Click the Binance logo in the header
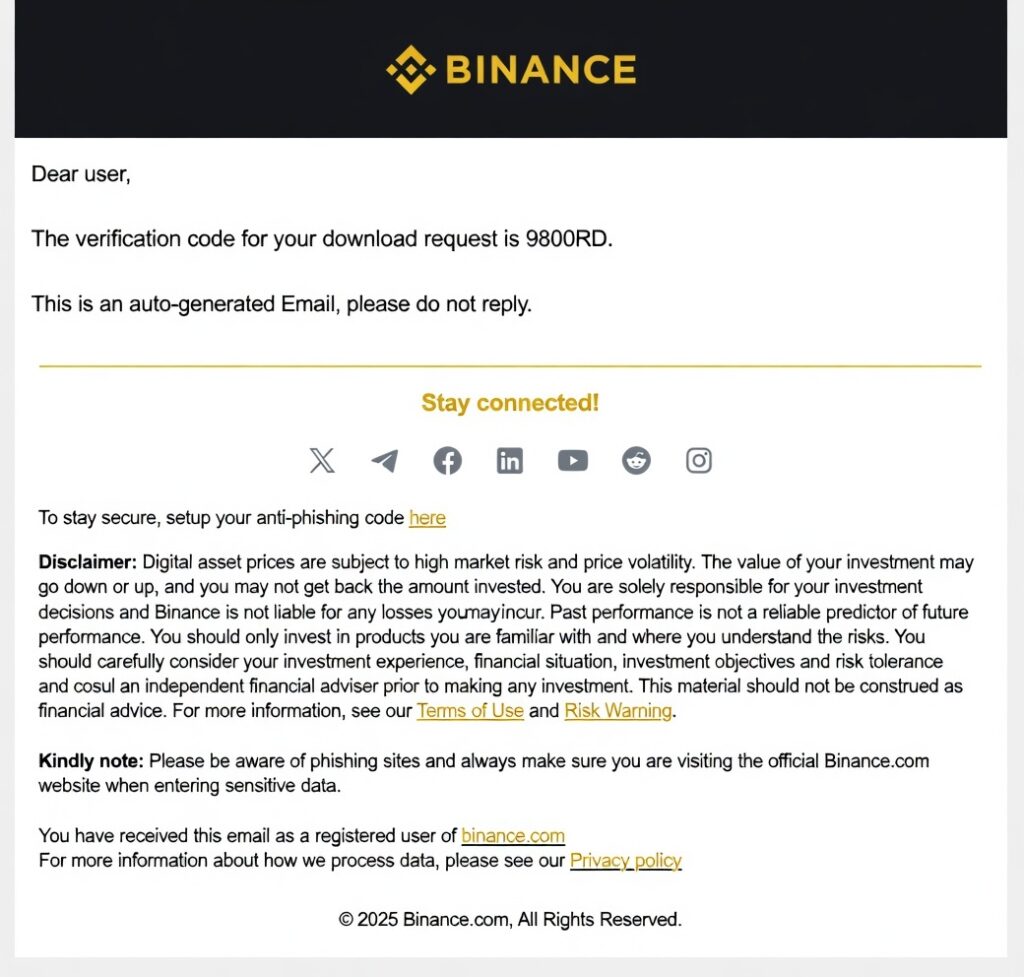The width and height of the screenshot is (1024, 977). (x=511, y=69)
